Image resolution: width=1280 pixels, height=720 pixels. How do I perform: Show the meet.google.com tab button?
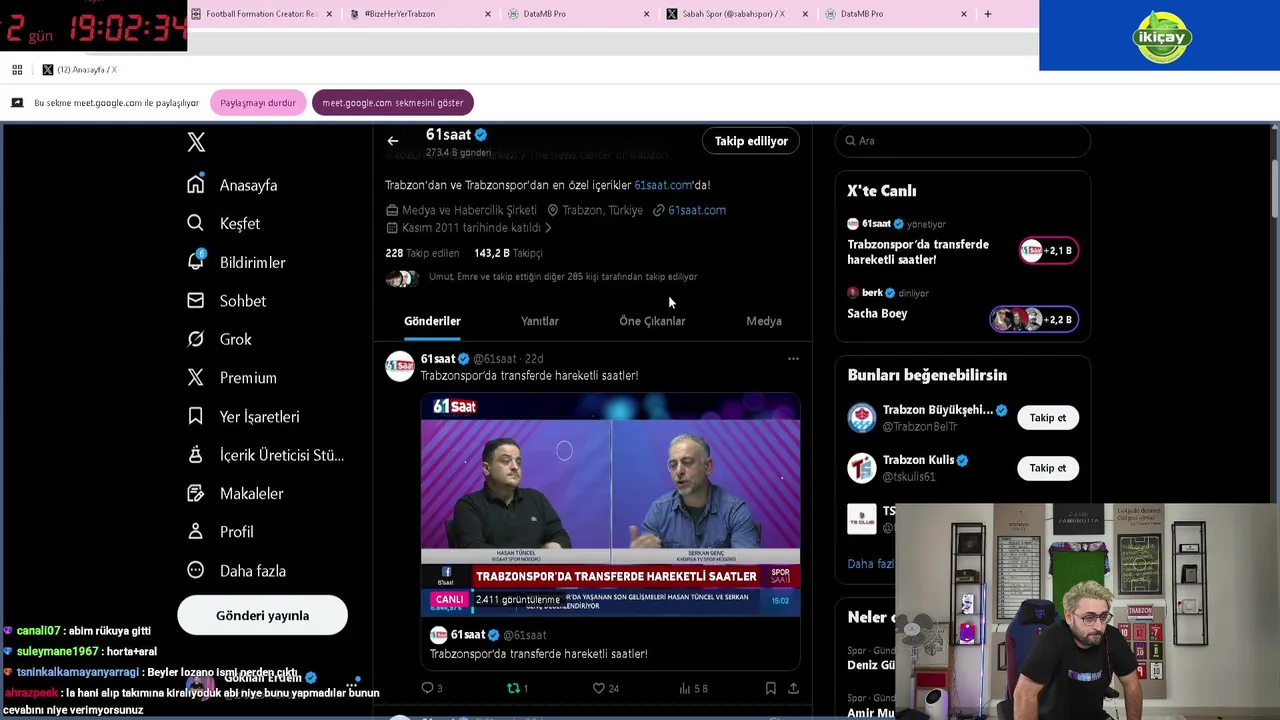point(393,103)
